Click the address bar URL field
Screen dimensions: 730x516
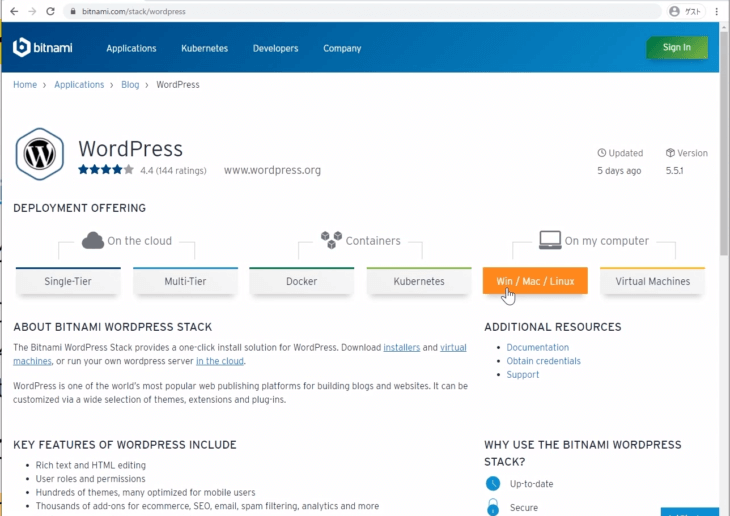363,11
